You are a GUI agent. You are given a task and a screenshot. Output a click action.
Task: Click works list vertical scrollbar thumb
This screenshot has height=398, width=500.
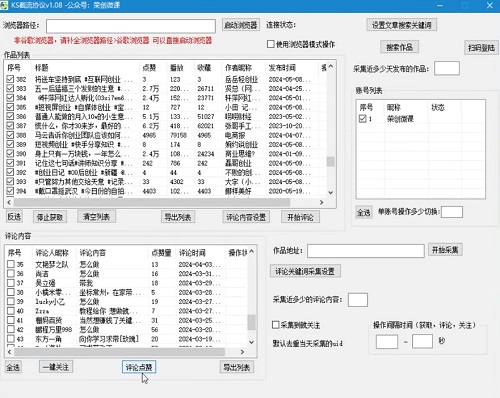331,162
